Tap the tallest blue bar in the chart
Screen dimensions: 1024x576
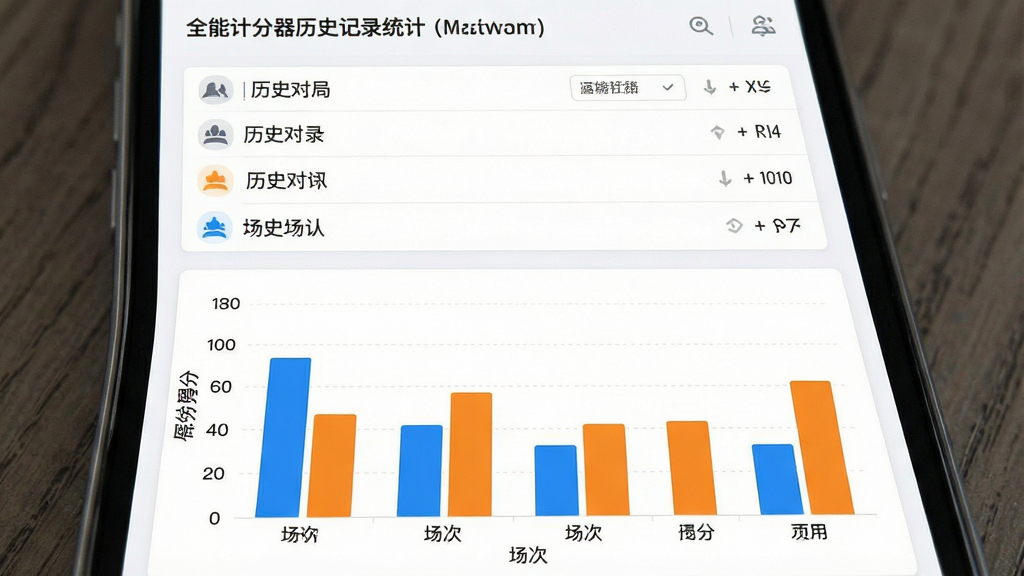point(283,438)
